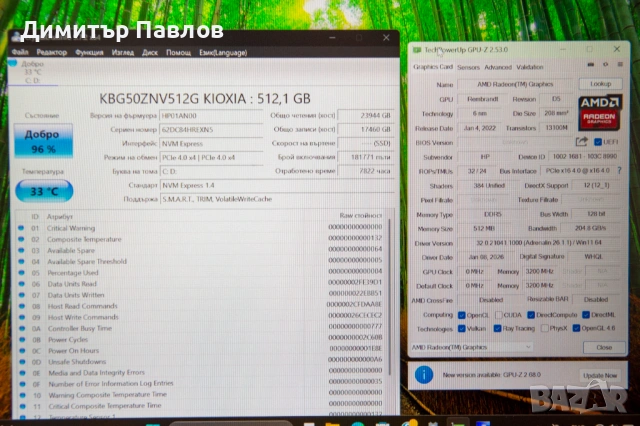Click status dot for Data Units Read row
Viewport: 640px width, 426px height.
22,284
